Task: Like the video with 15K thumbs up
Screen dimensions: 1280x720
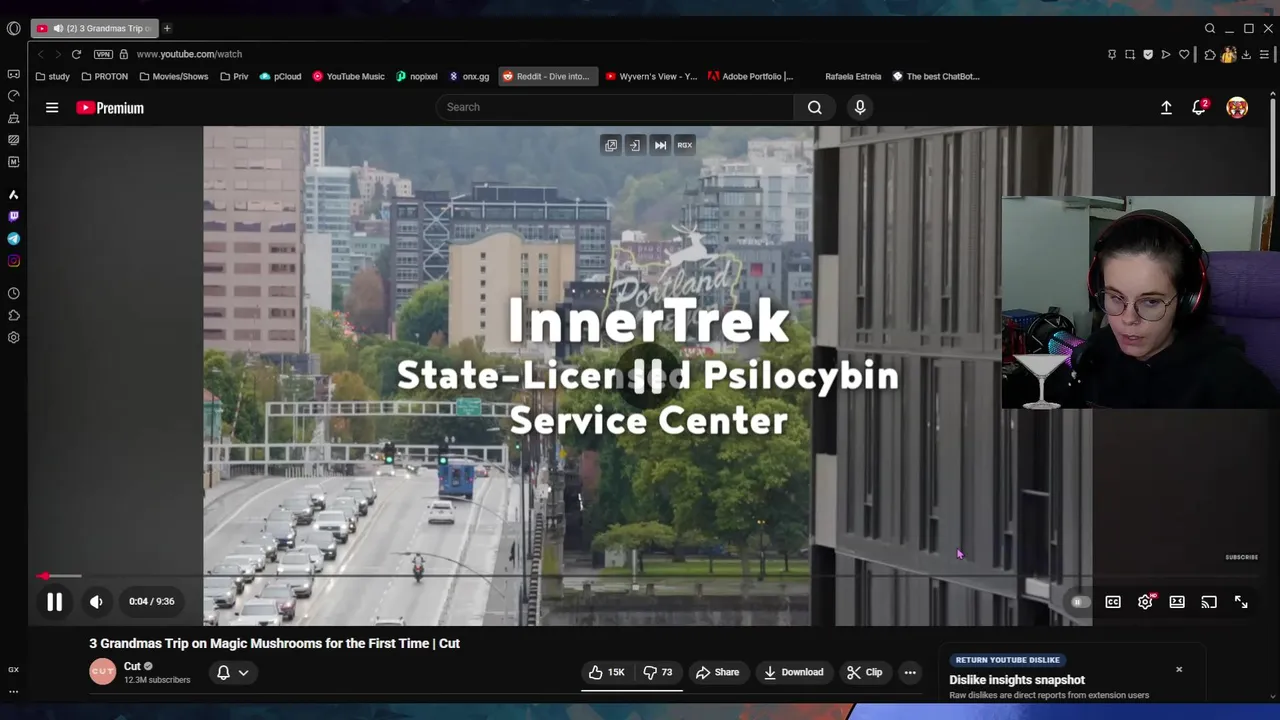Action: coord(607,672)
